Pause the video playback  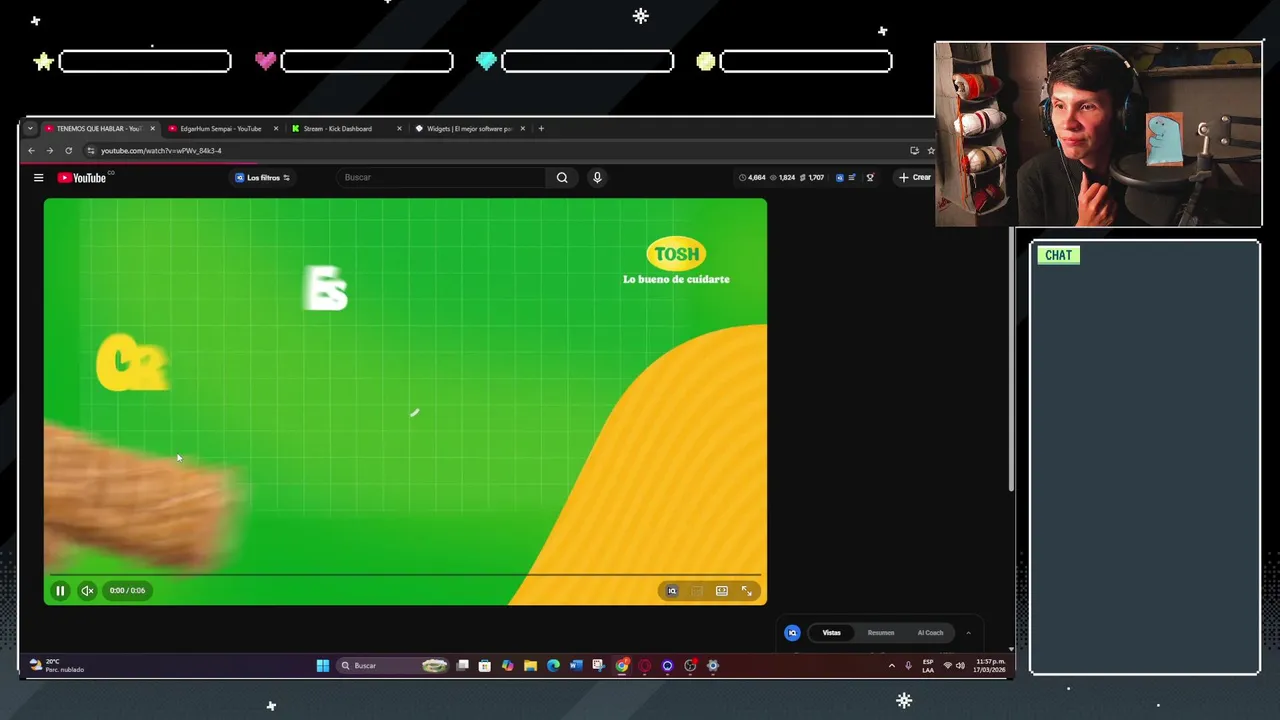coord(60,591)
